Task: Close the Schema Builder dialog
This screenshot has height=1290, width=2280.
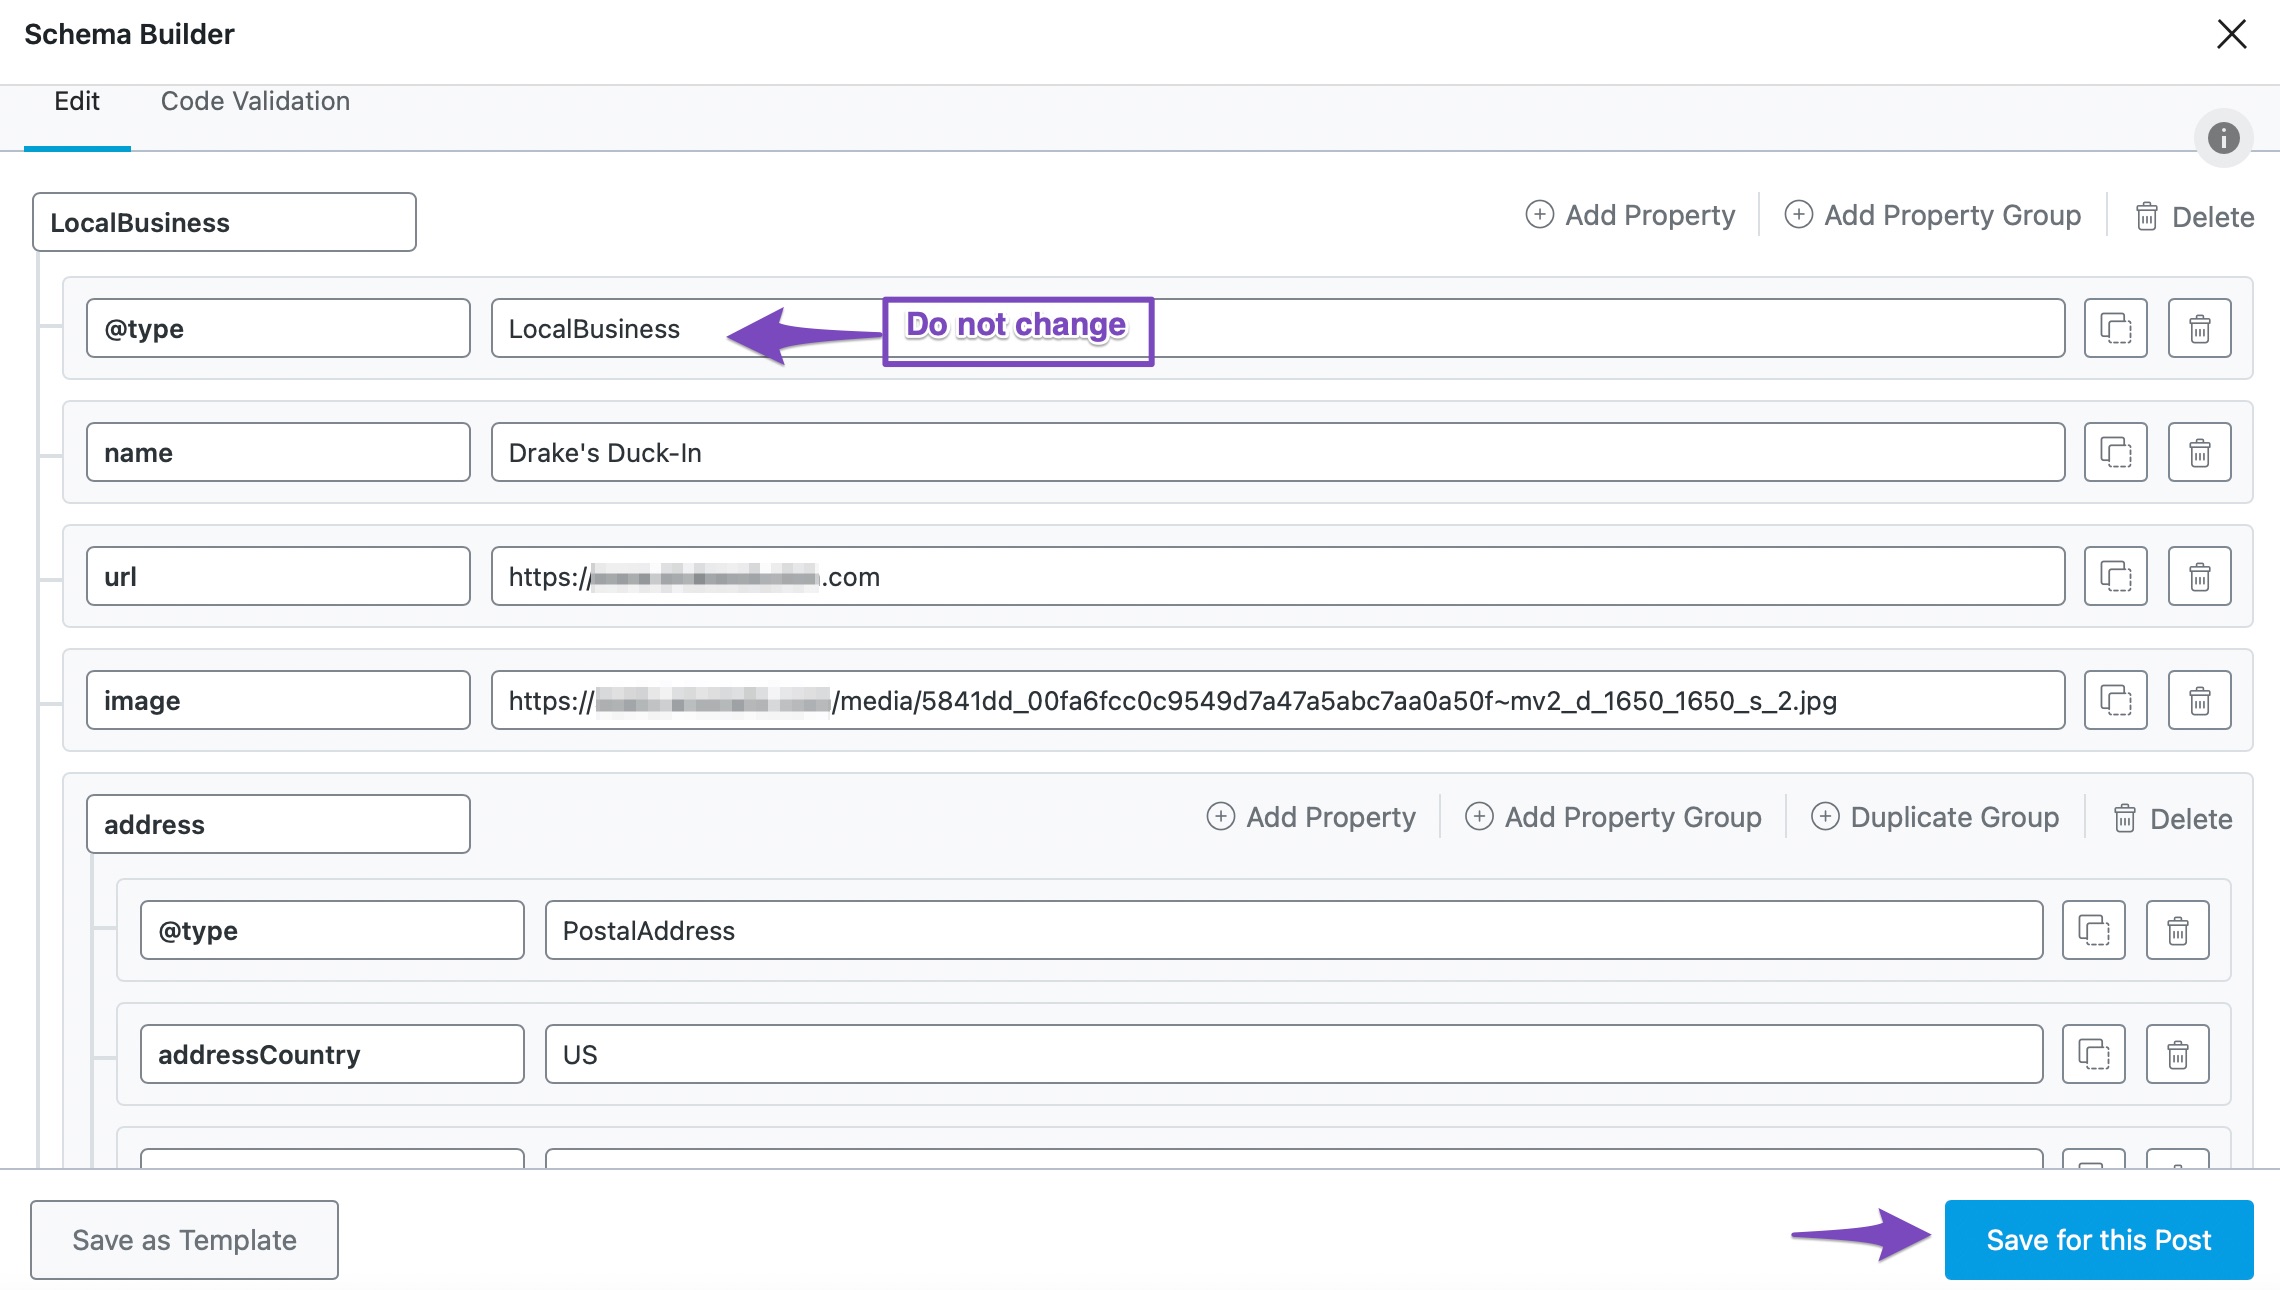Action: click(x=2231, y=34)
